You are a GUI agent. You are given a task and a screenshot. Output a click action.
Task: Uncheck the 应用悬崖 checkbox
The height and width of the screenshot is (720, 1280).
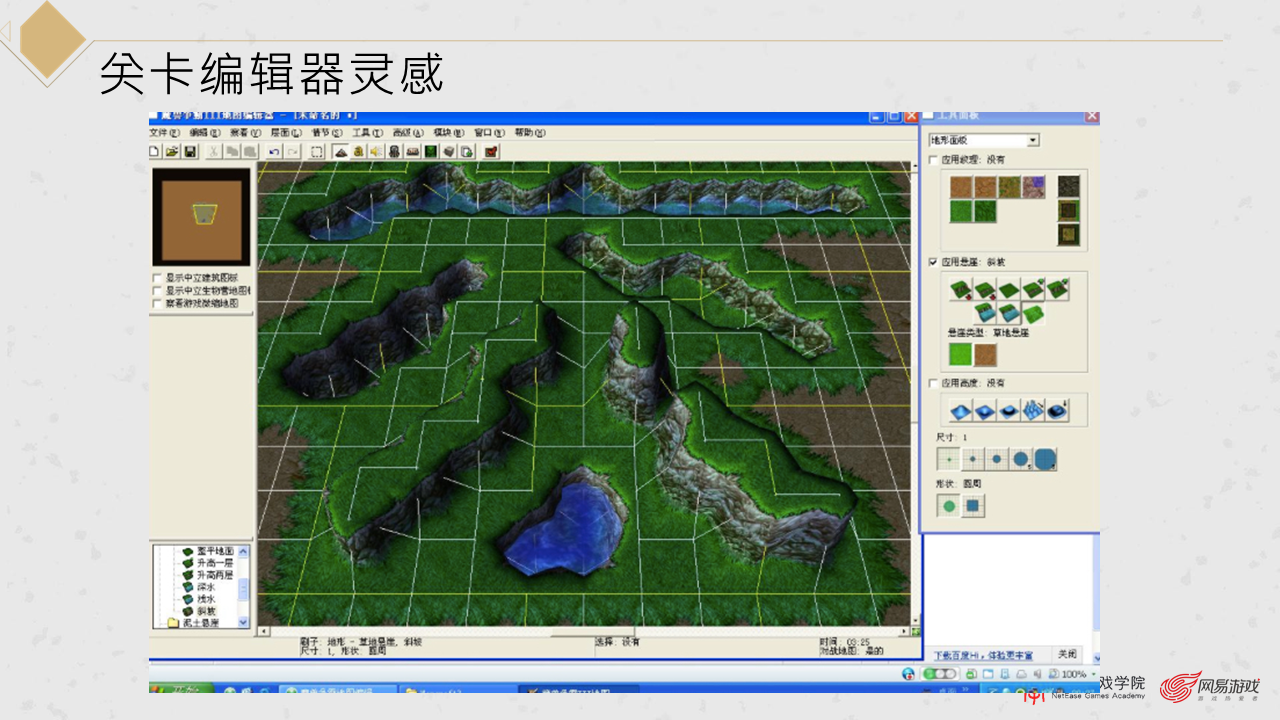tap(932, 262)
